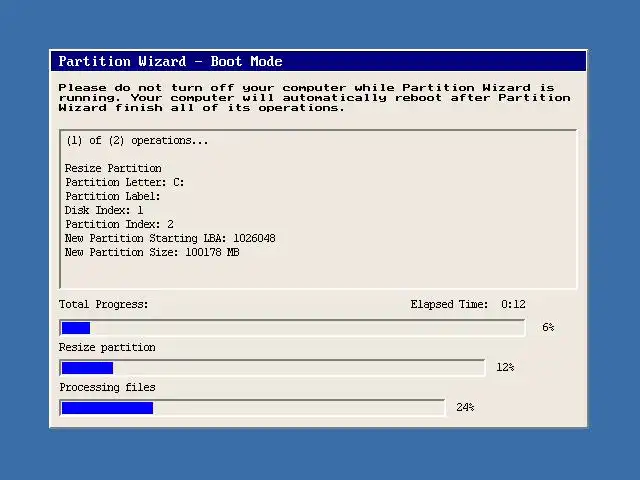Click the 24% processing files value
The image size is (640, 480).
pyautogui.click(x=465, y=407)
